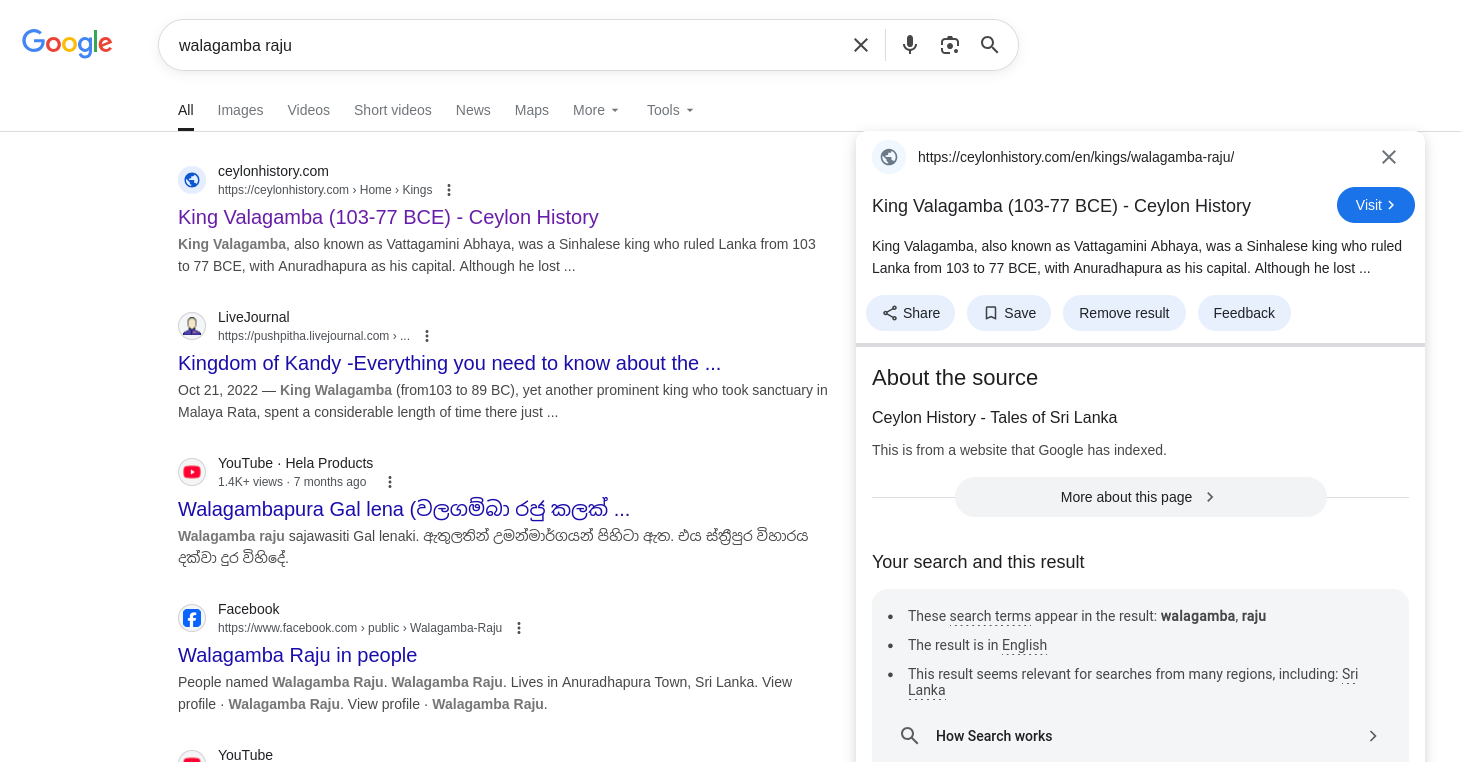Open Walagamba Raju in people link
The height and width of the screenshot is (762, 1461).
tap(297, 655)
